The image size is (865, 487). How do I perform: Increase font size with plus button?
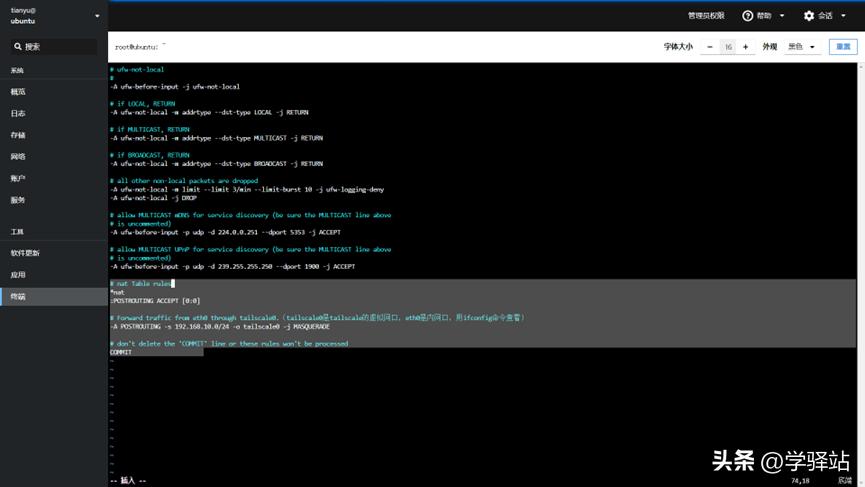pos(745,47)
